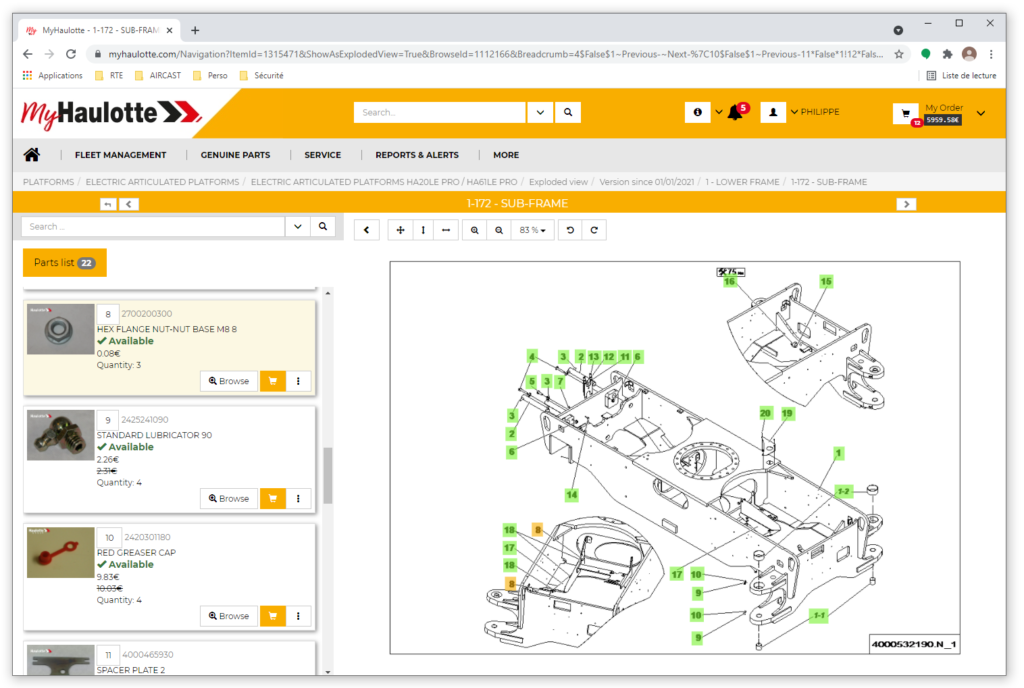This screenshot has width=1024, height=688.
Task: Click the info icon in header
Action: tap(697, 112)
